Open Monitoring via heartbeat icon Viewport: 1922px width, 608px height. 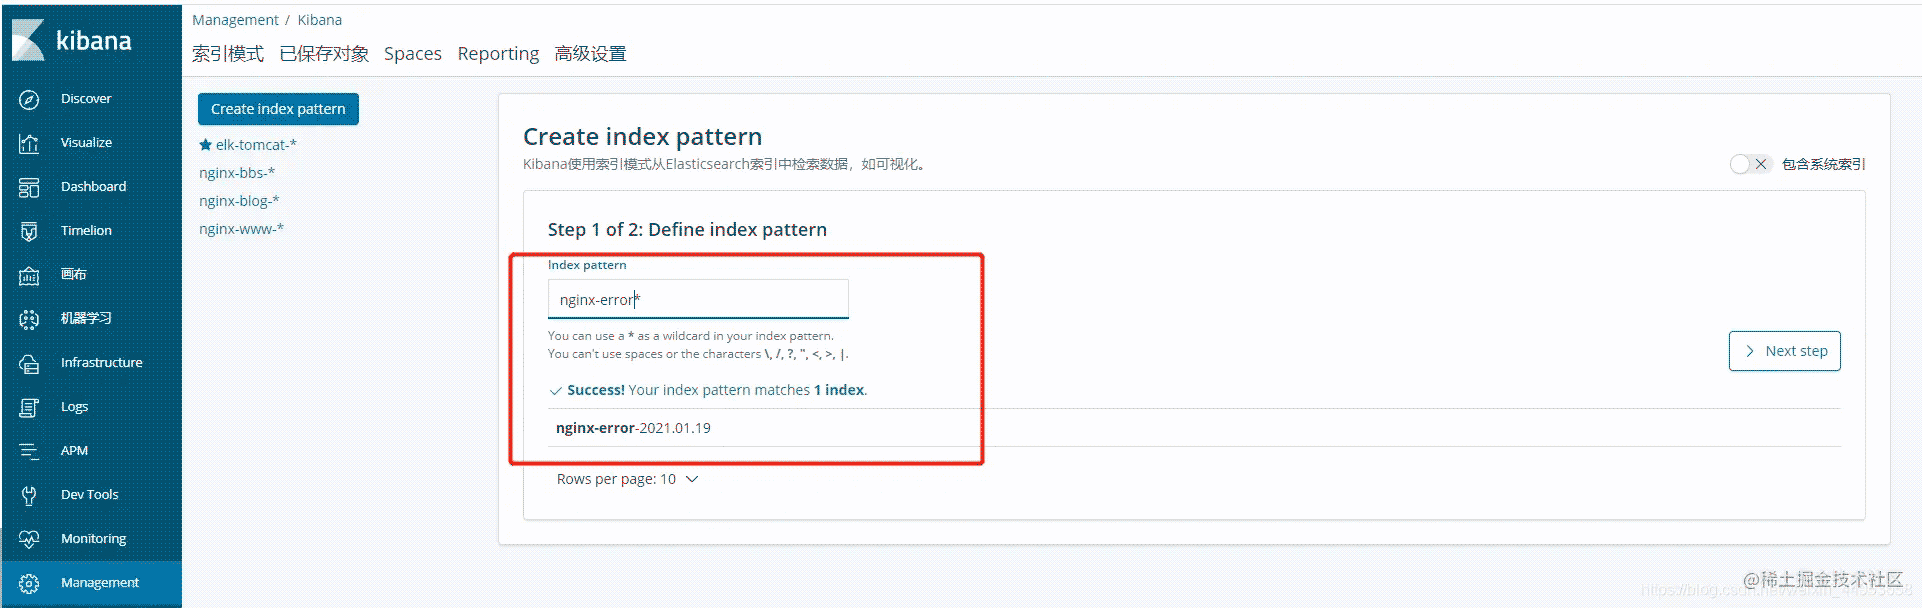pos(29,539)
